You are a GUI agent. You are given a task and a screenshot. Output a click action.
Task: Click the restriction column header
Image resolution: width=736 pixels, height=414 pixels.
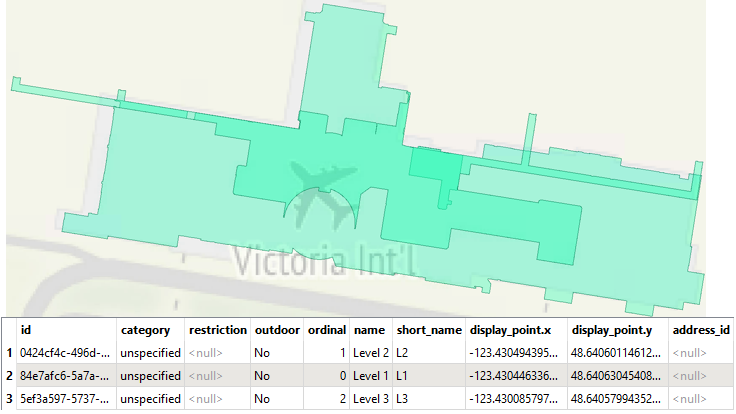pyautogui.click(x=217, y=330)
